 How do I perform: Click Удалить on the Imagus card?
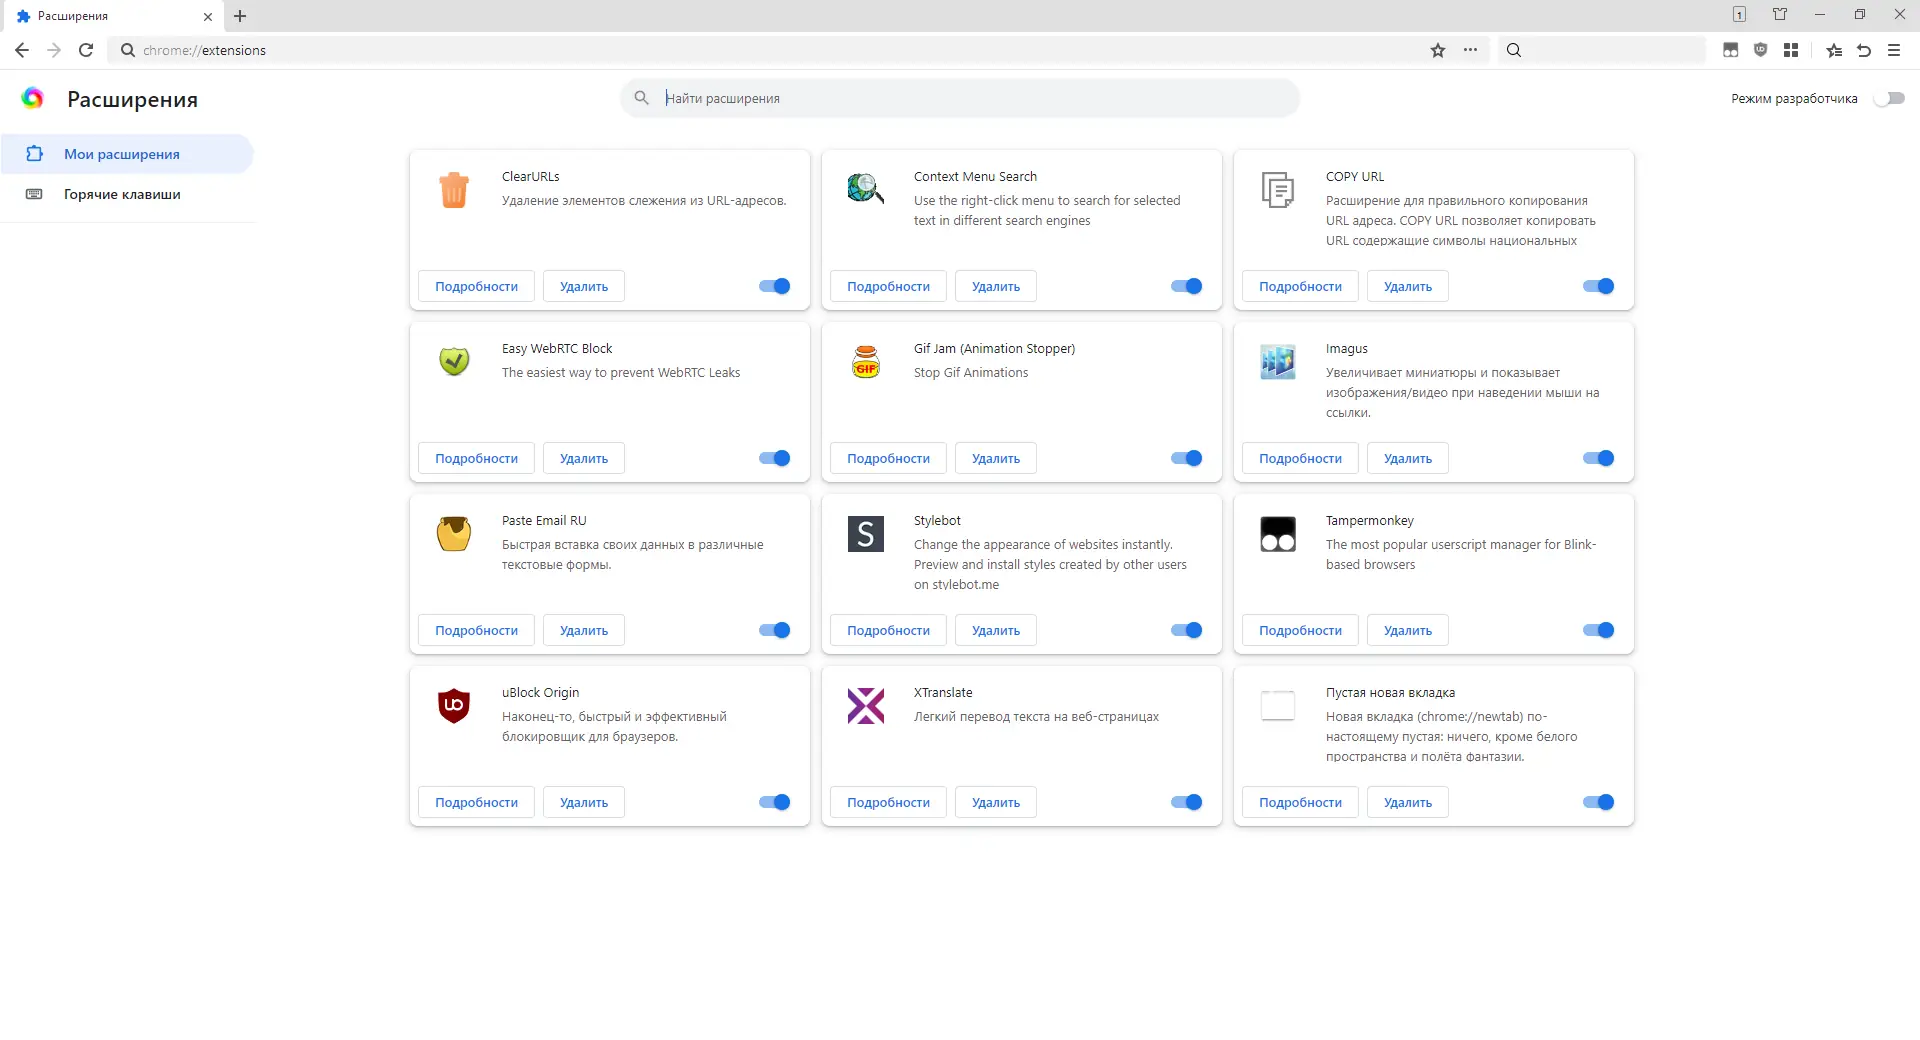[1407, 458]
